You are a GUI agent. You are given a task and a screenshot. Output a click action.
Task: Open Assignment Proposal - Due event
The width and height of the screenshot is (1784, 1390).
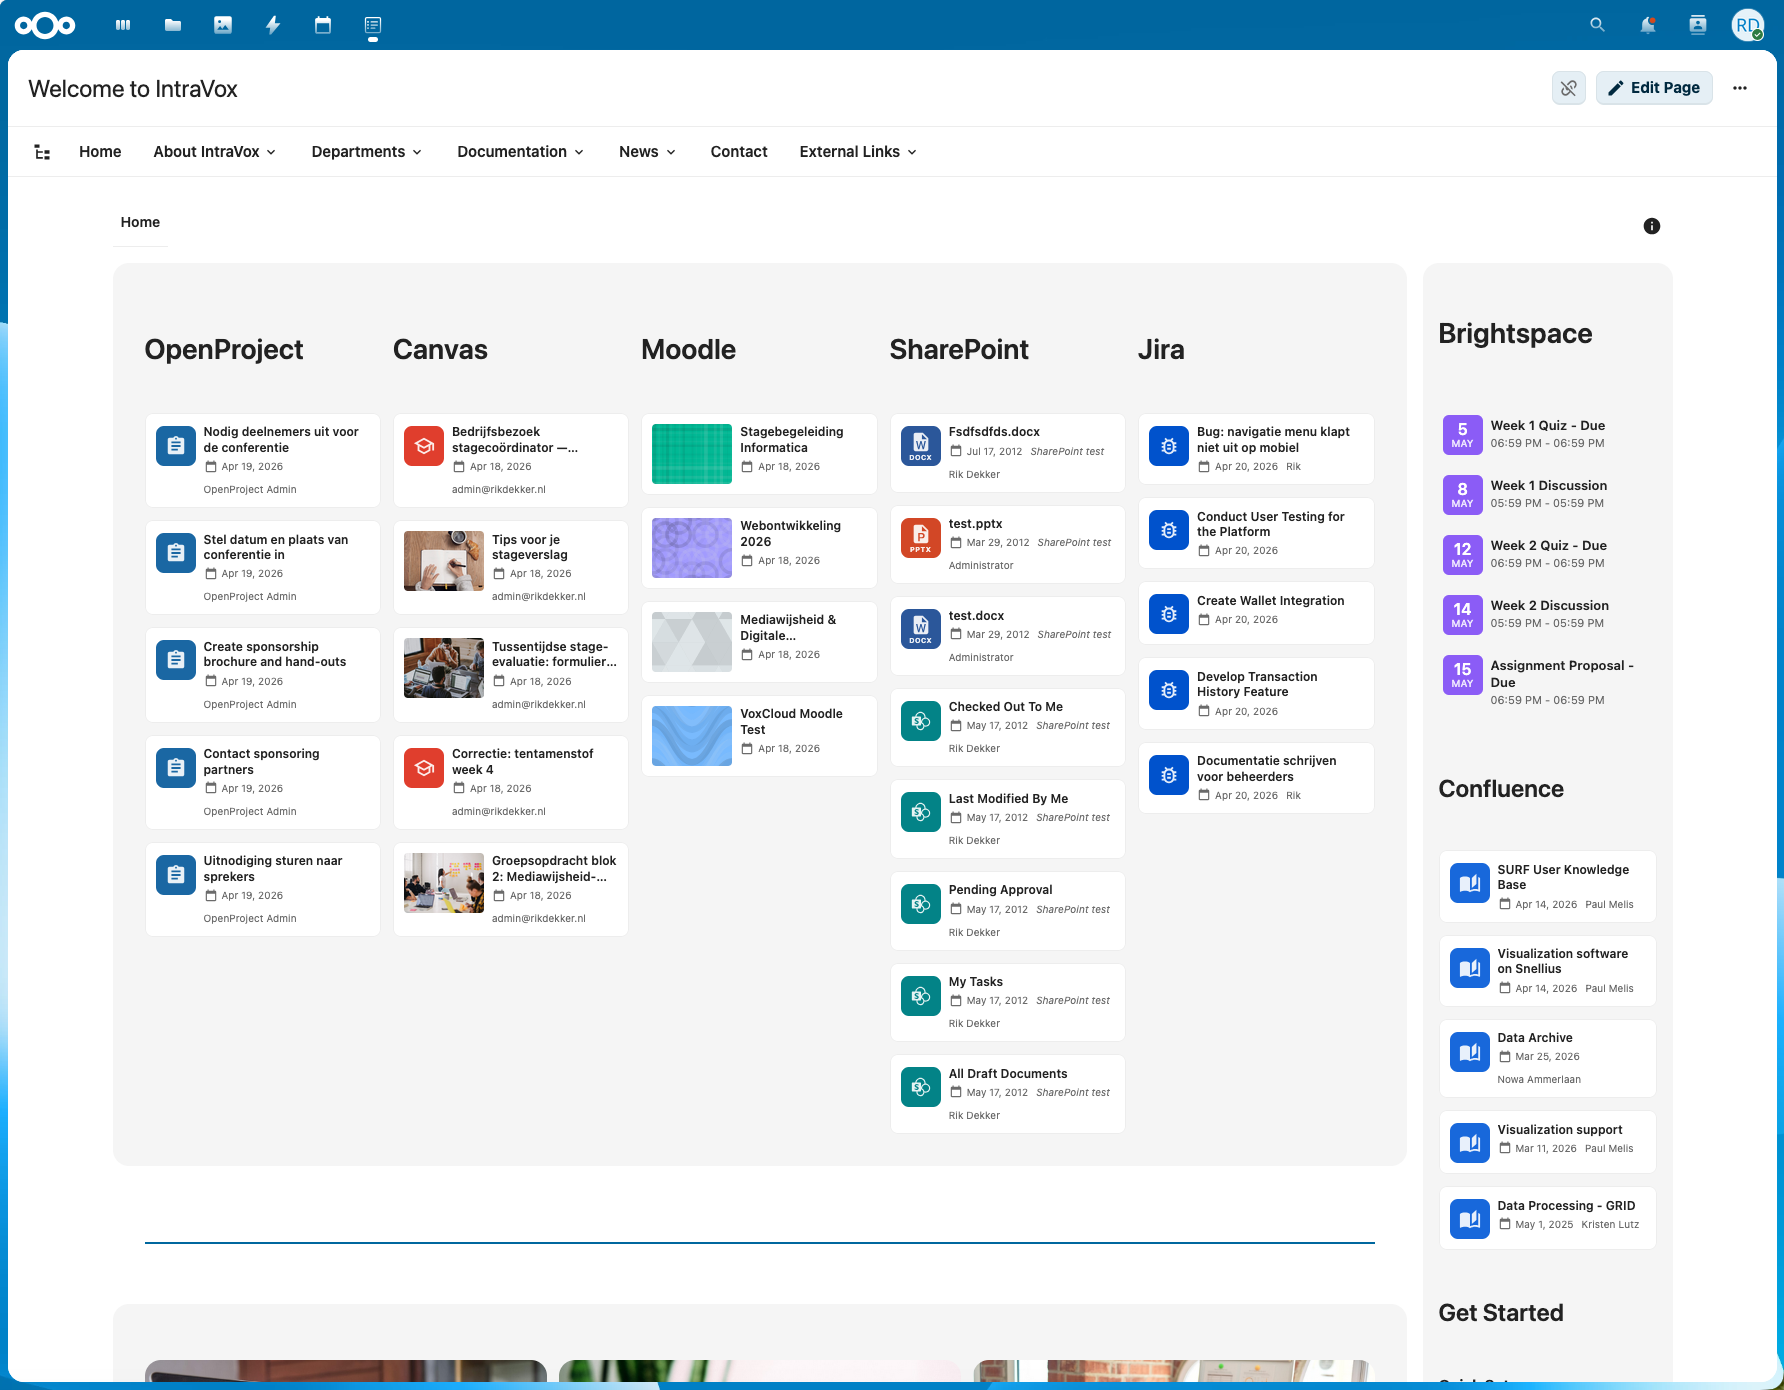(1548, 682)
